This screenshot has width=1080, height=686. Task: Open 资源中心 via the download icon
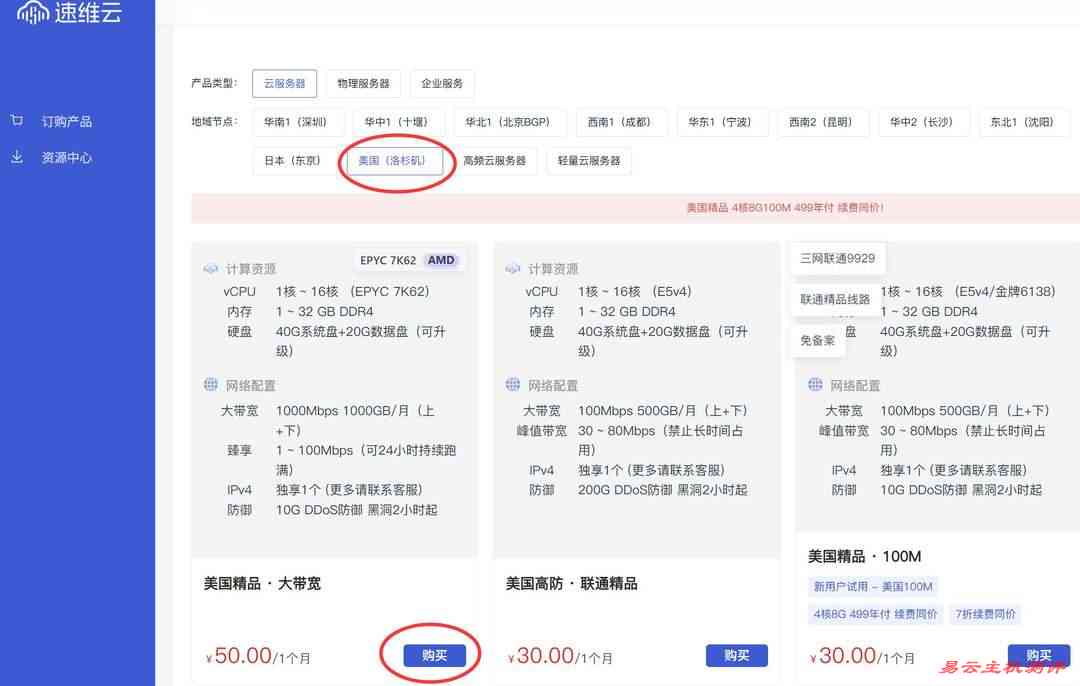pos(16,157)
